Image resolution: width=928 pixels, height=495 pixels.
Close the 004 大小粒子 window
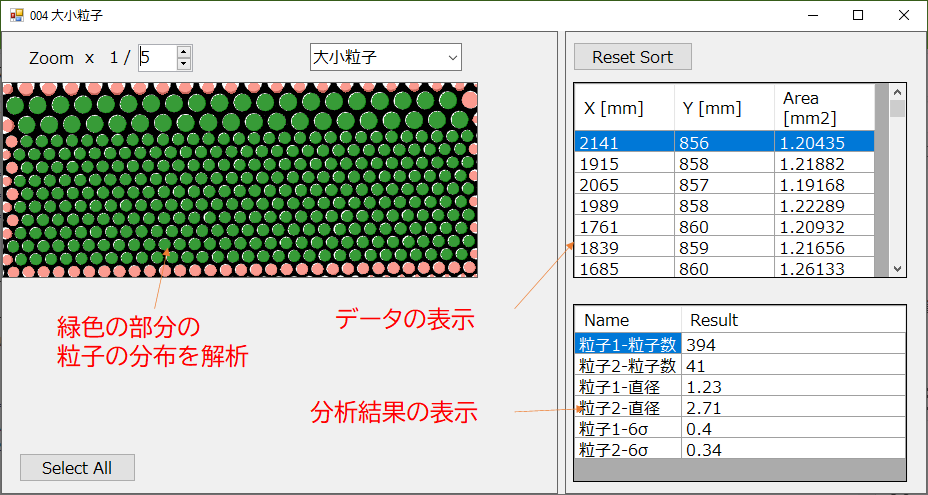pos(904,15)
